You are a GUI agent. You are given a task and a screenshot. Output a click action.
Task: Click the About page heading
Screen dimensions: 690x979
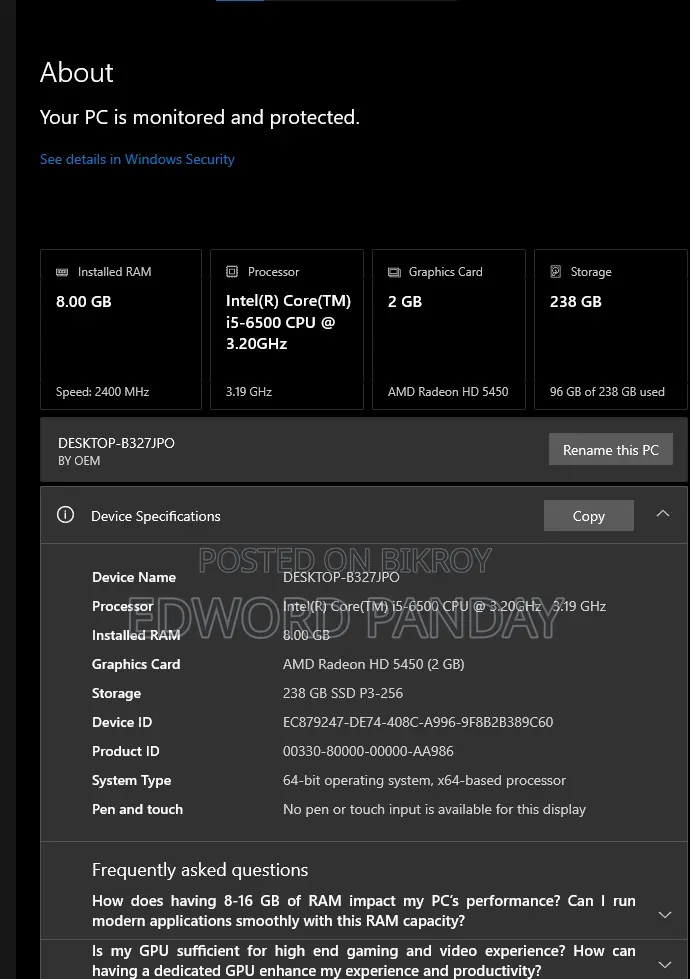coord(77,72)
